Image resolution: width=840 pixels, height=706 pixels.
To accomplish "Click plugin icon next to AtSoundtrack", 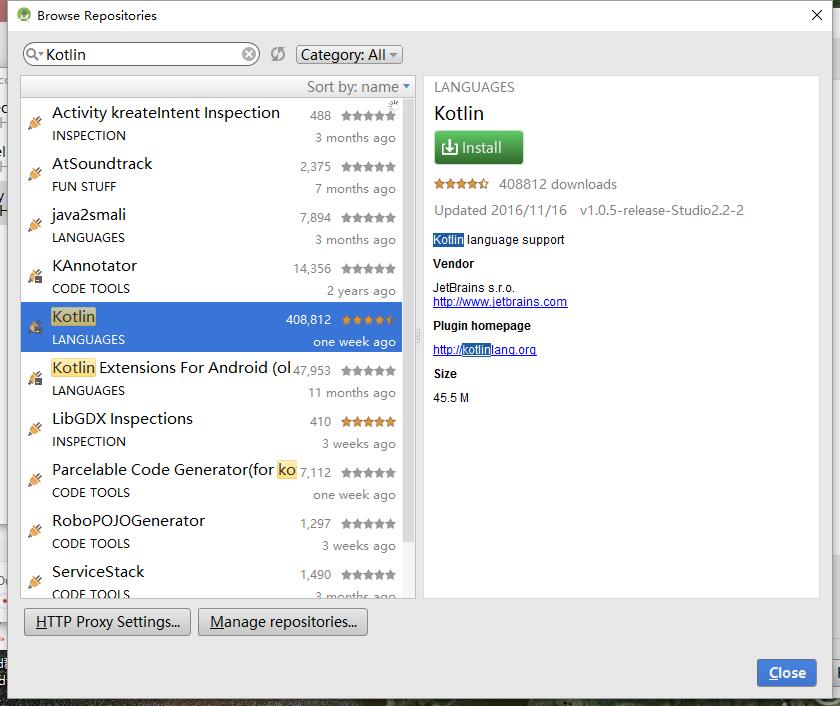I will click(x=35, y=174).
